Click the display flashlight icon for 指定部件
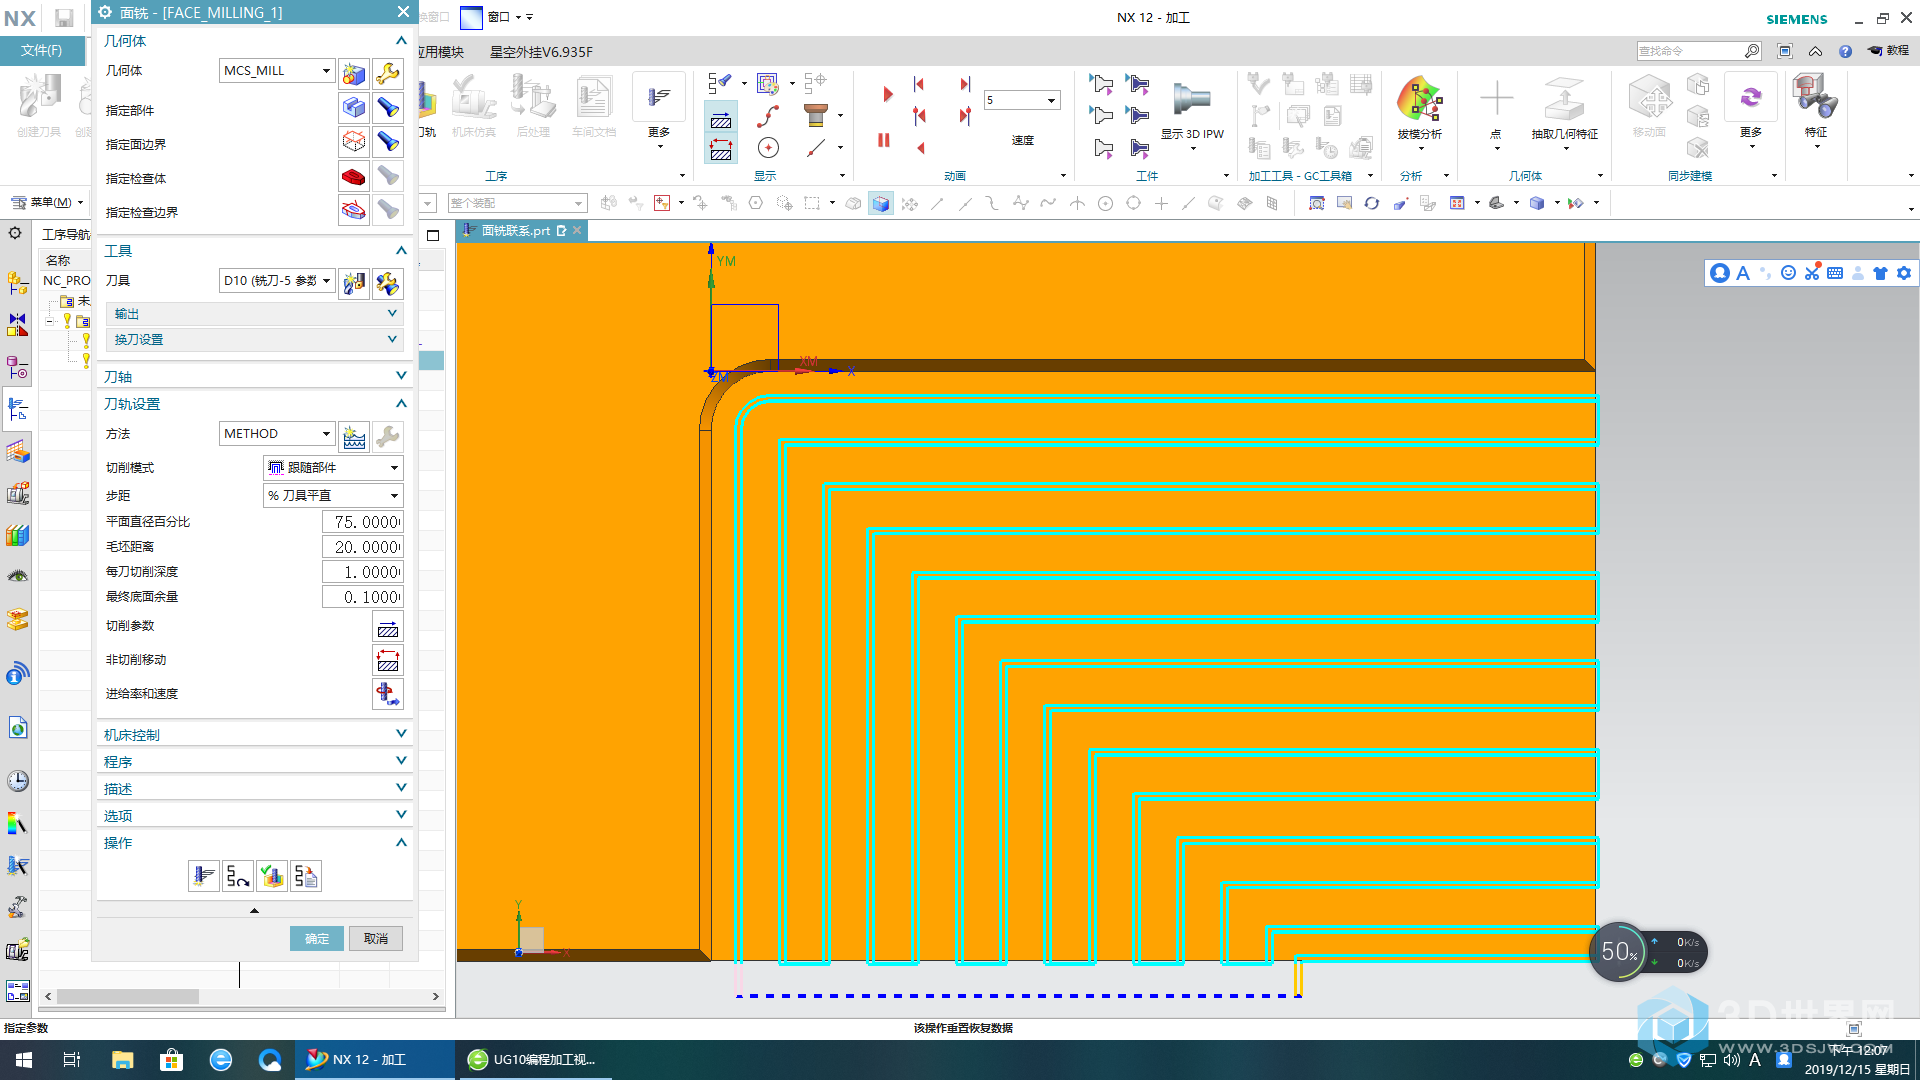1920x1080 pixels. (388, 107)
